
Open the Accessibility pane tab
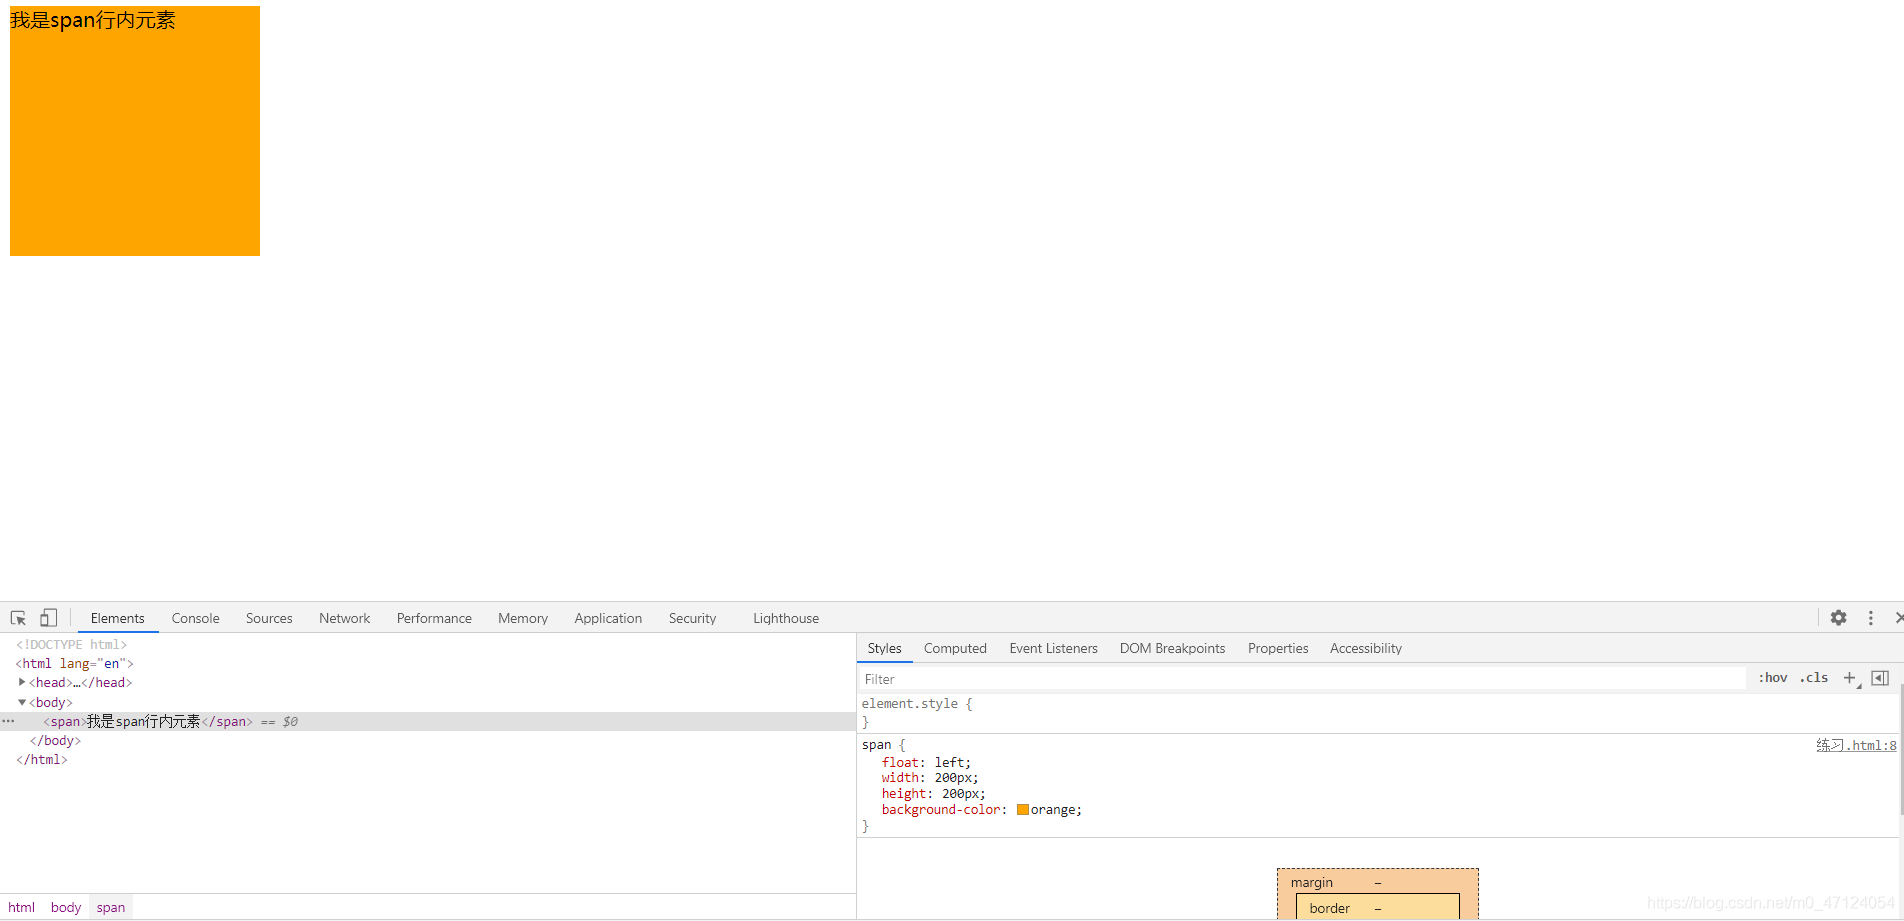(1365, 648)
